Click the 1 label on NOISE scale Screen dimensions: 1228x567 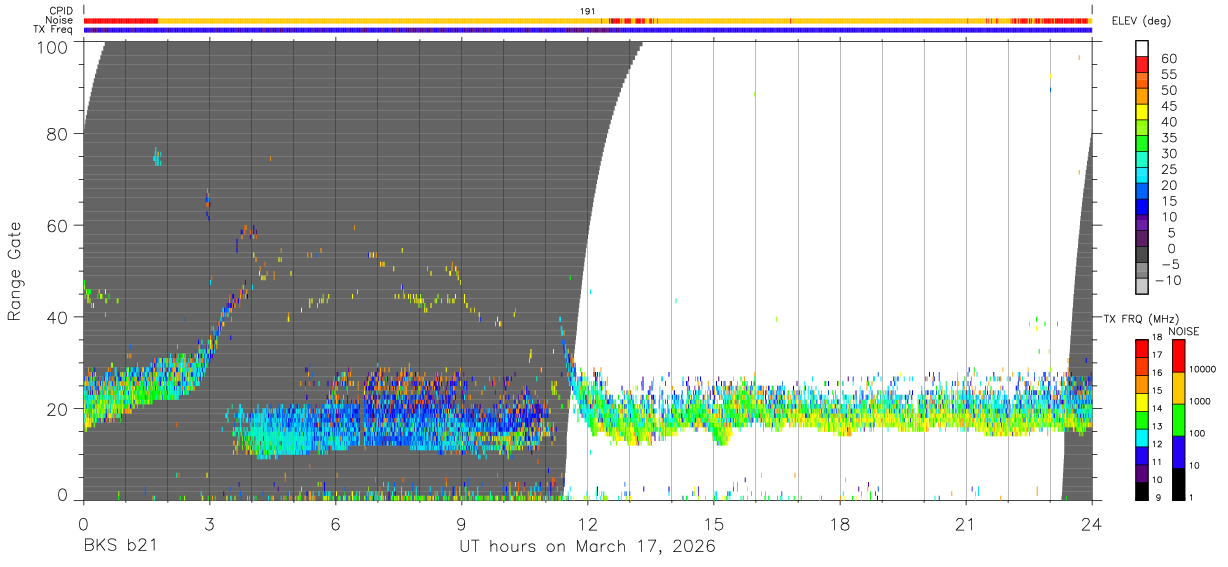1191,498
